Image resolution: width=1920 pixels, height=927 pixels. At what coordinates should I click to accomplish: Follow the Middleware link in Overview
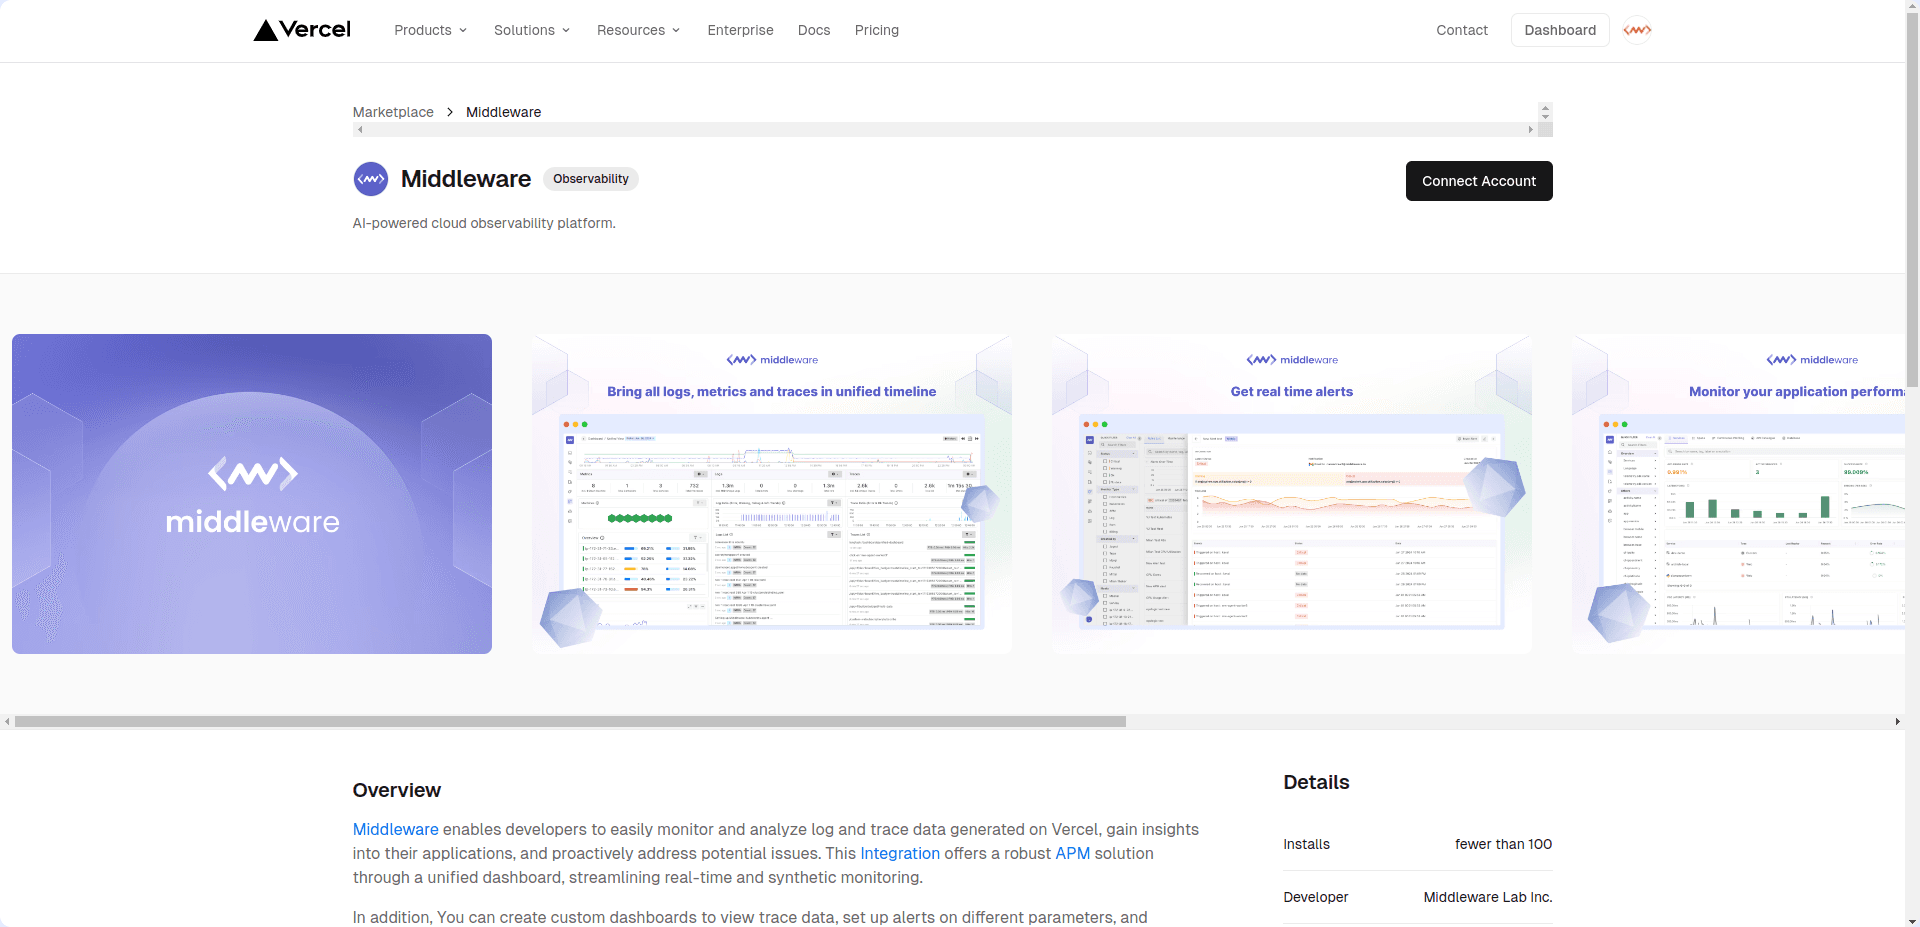(x=395, y=829)
